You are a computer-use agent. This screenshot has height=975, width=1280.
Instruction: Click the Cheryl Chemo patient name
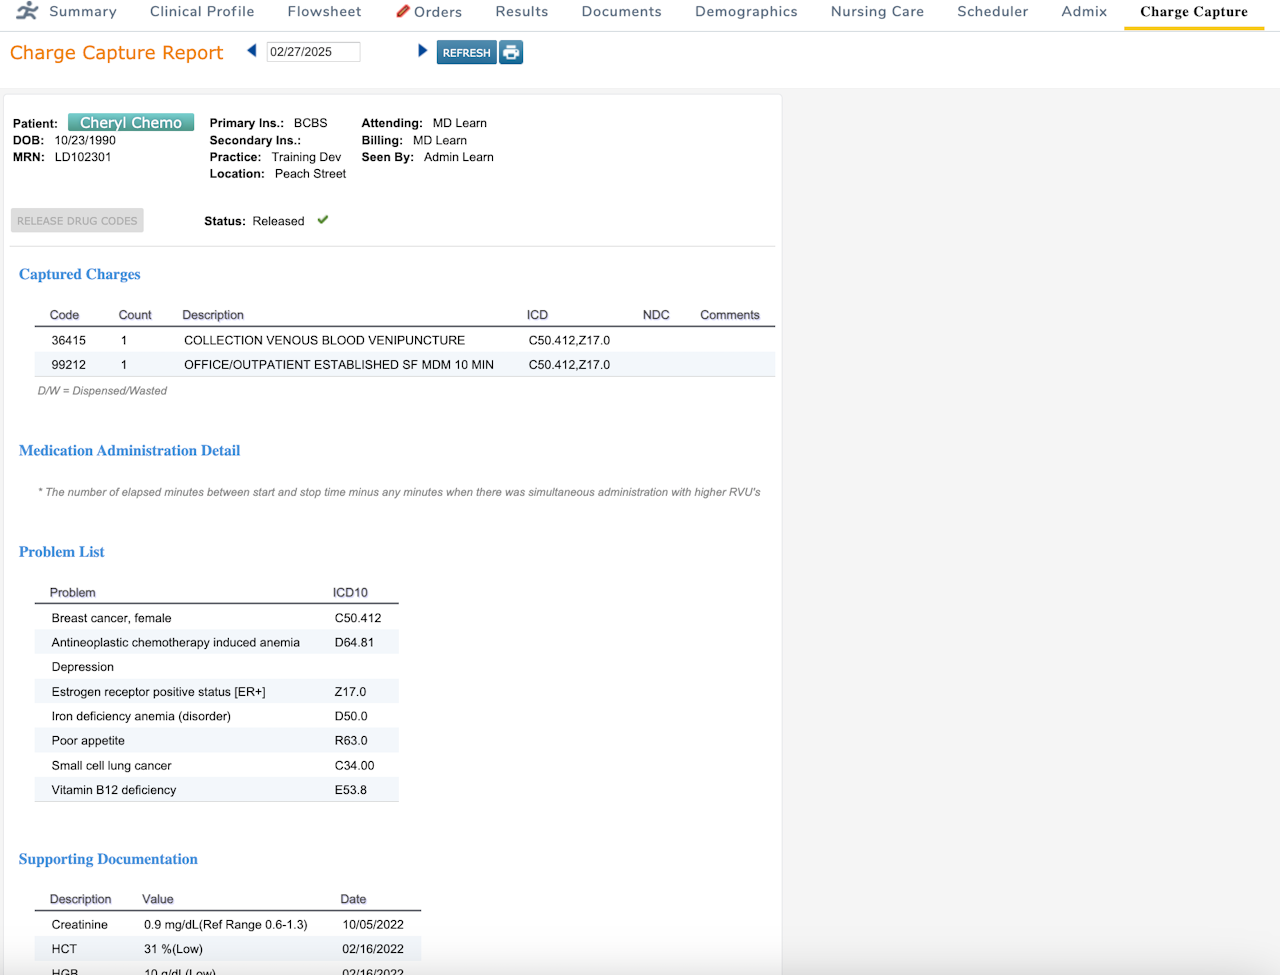pyautogui.click(x=131, y=122)
